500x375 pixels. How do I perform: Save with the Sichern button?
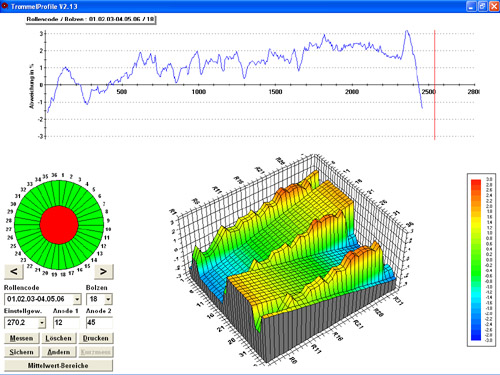22,352
